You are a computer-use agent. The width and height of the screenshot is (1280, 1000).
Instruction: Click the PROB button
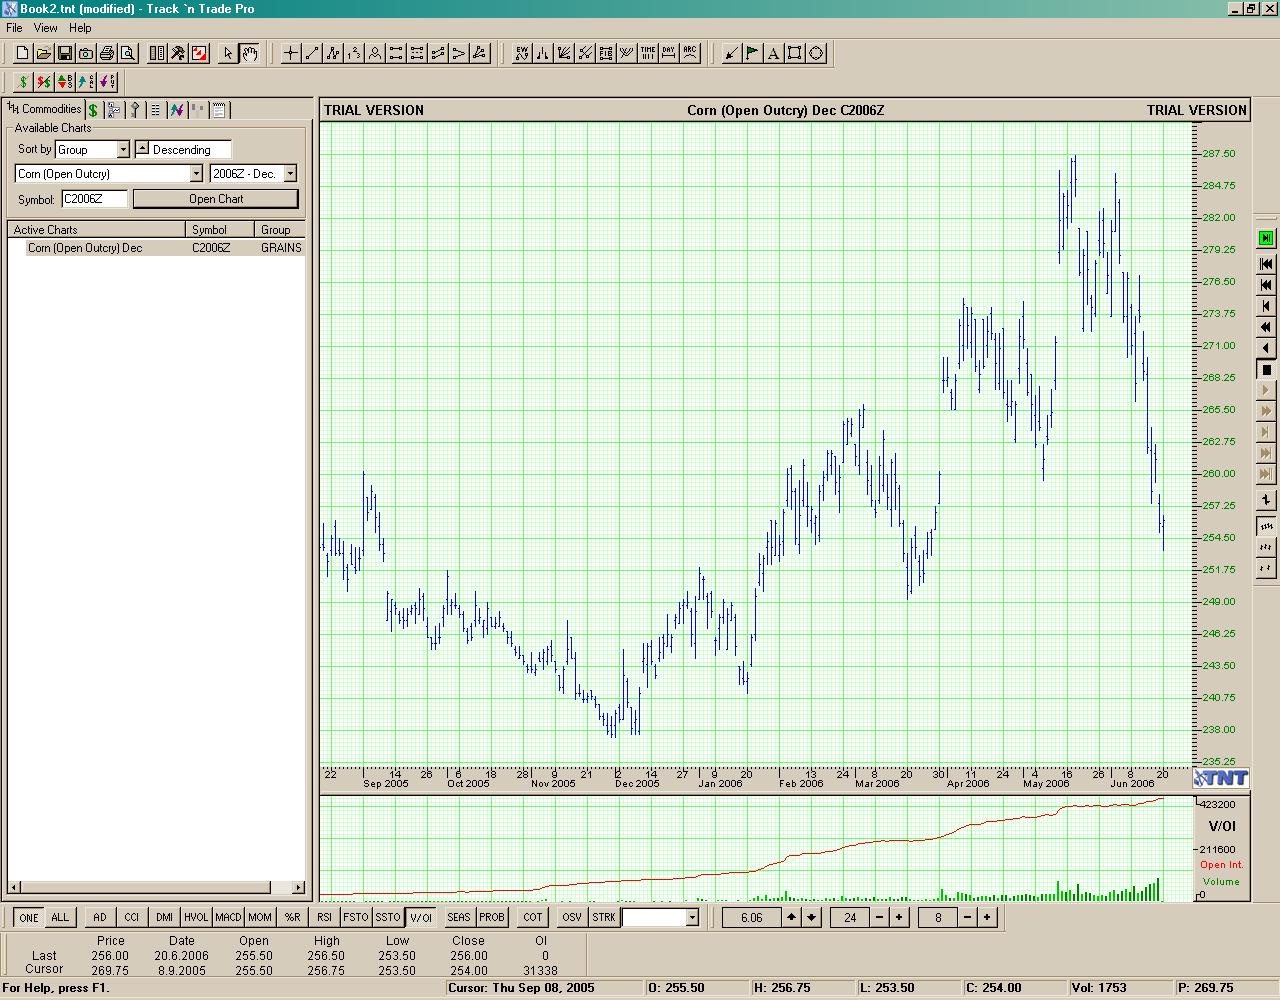tap(492, 917)
